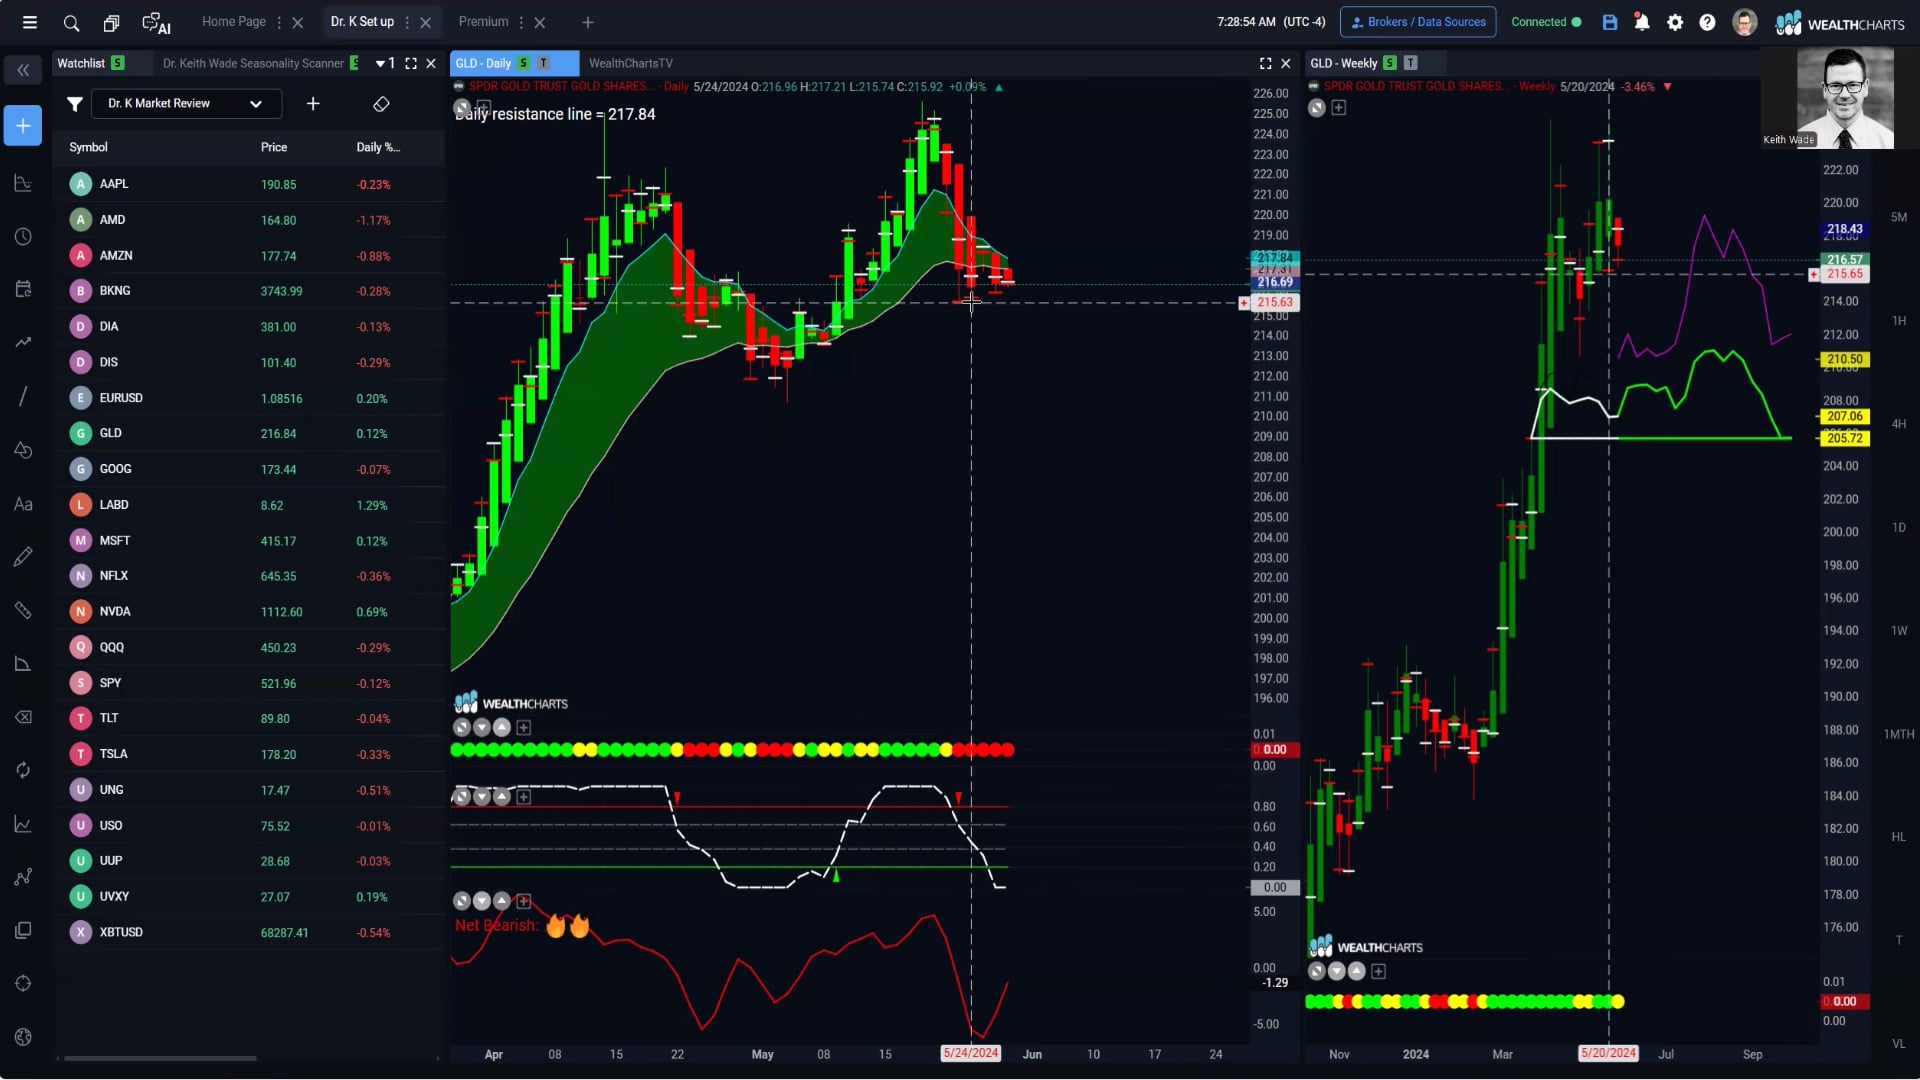This screenshot has height=1080, width=1920.
Task: Toggle visibility of the daily price indicator
Action: point(461,107)
